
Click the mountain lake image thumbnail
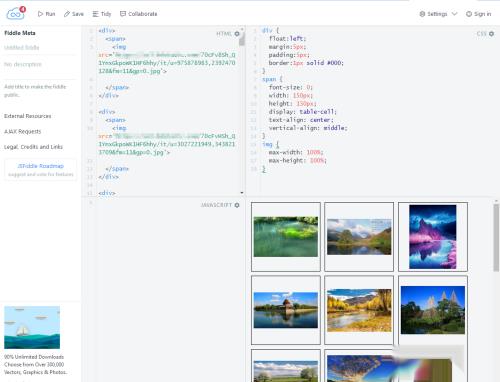tap(359, 237)
